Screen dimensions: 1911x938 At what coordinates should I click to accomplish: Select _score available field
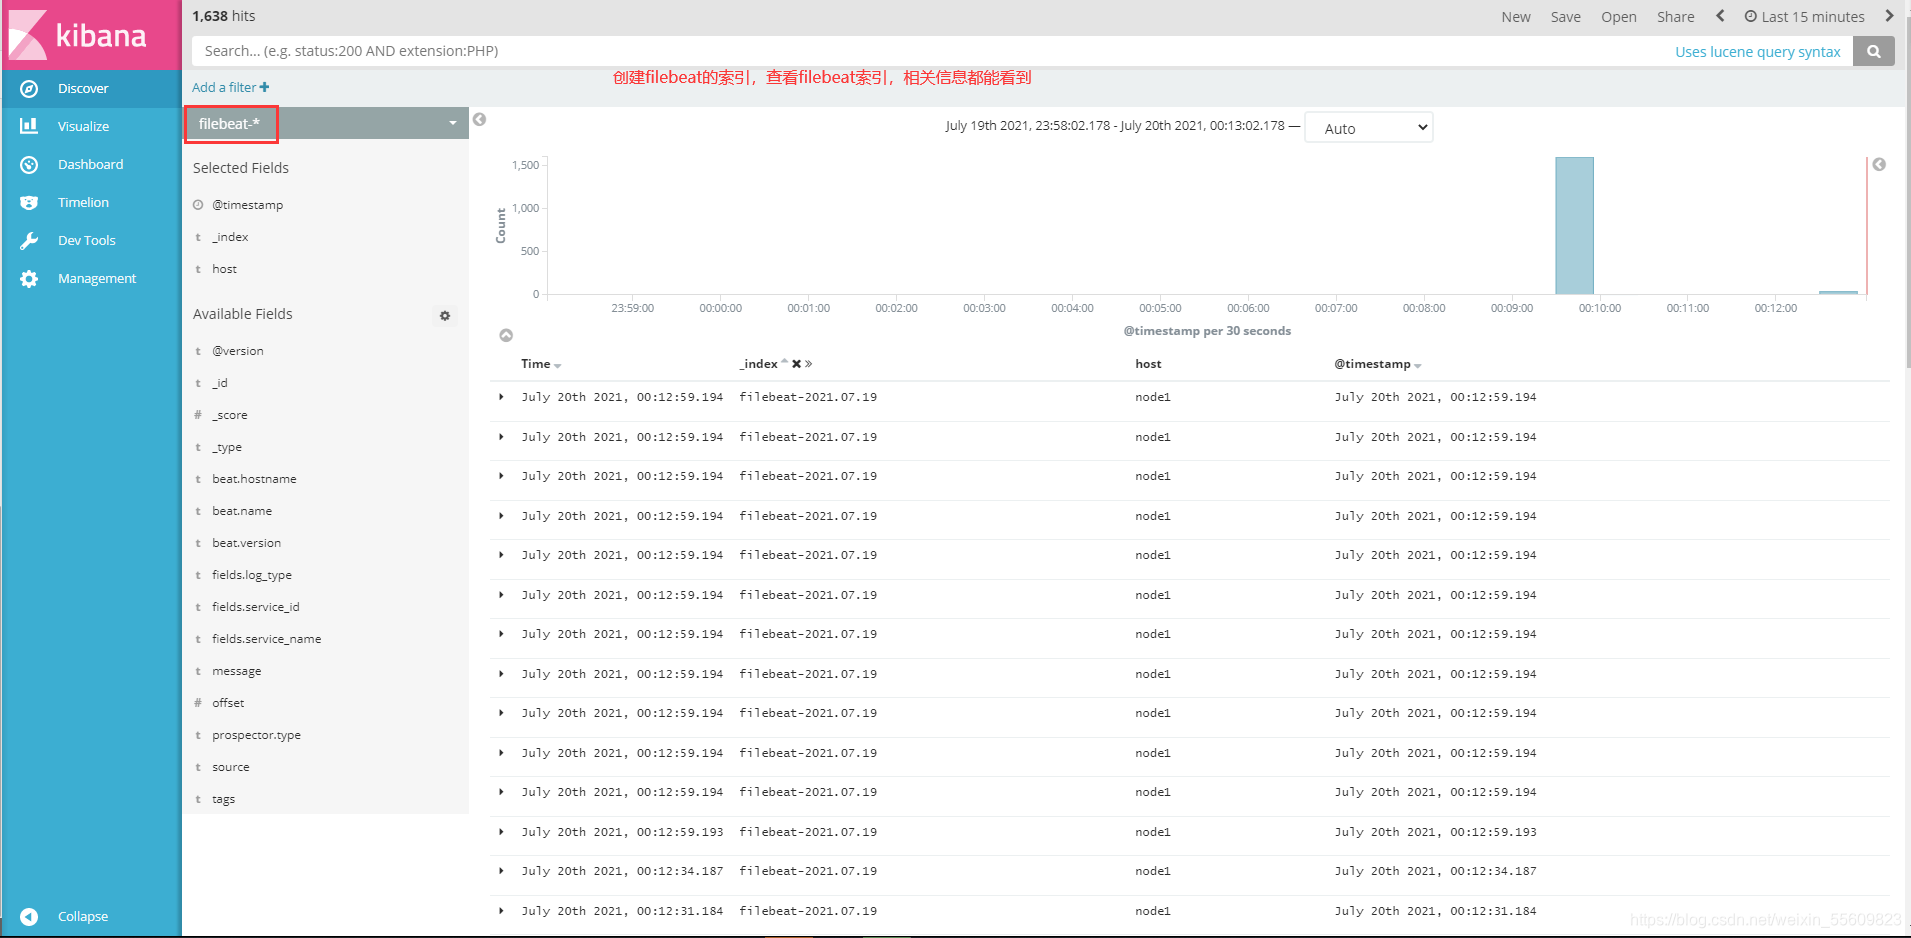tap(229, 415)
